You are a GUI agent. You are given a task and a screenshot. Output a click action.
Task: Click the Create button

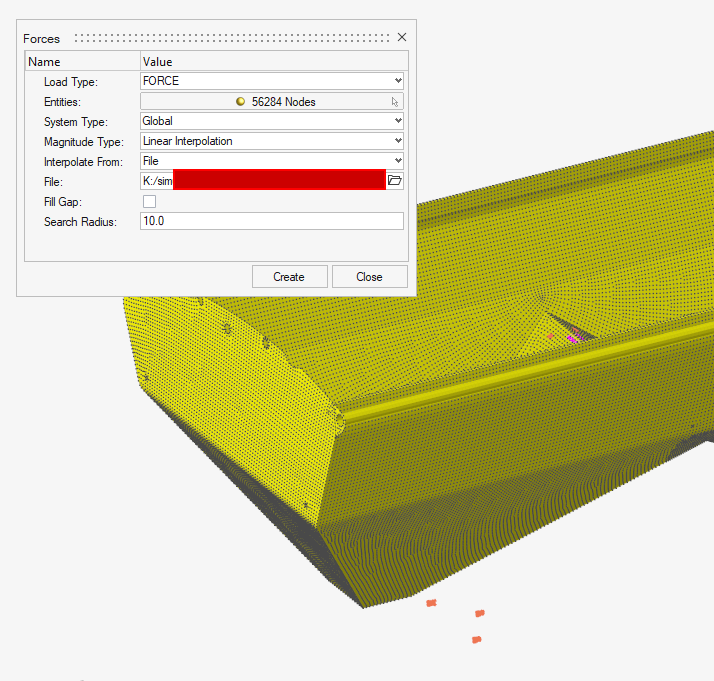click(290, 277)
